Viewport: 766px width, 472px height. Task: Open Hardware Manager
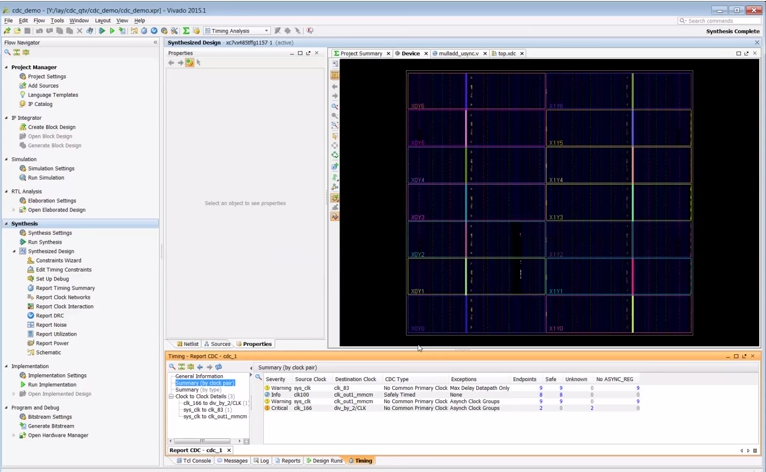click(x=58, y=435)
